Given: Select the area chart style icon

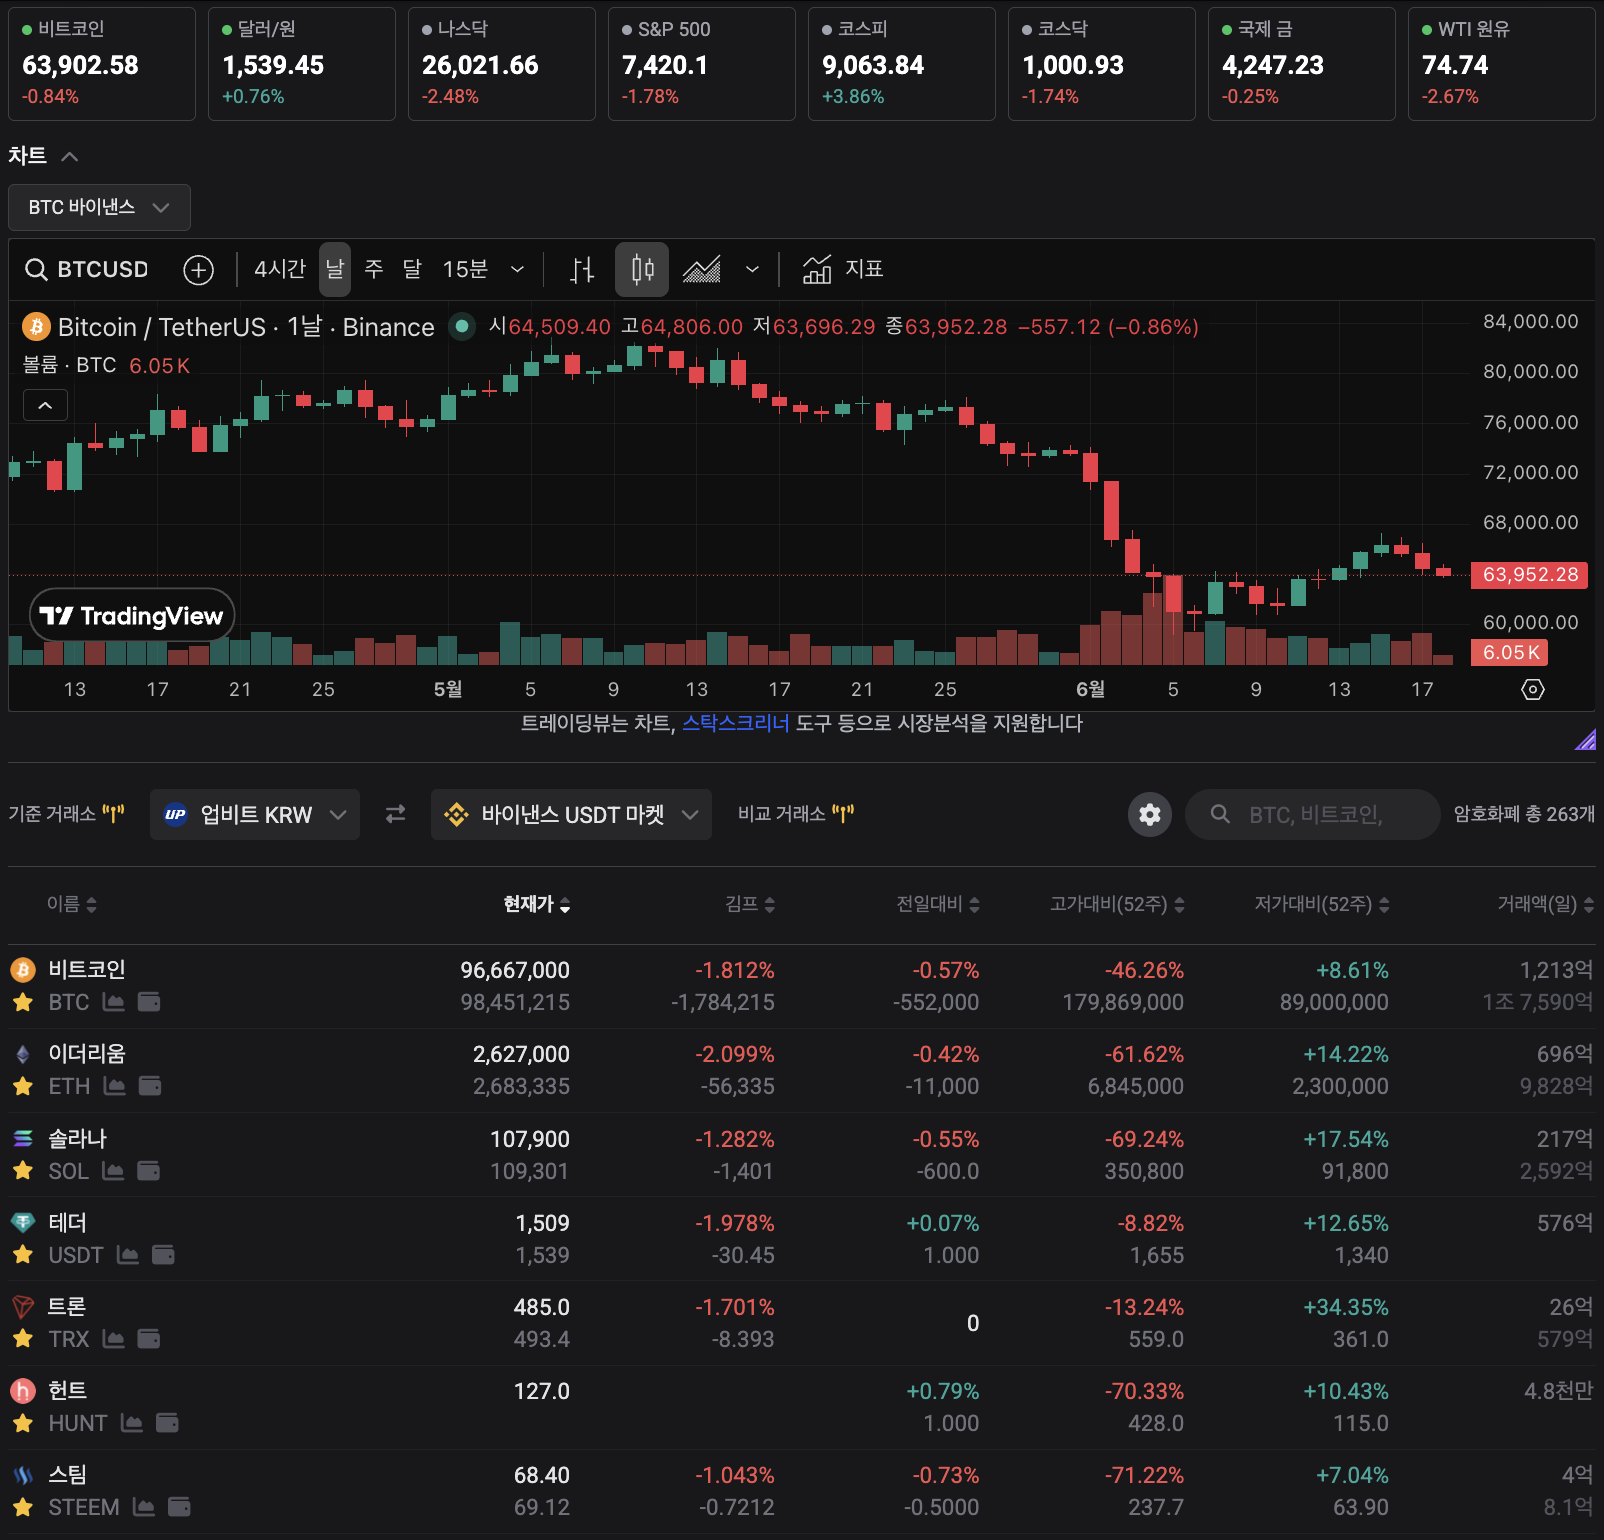Looking at the screenshot, I should (x=702, y=270).
